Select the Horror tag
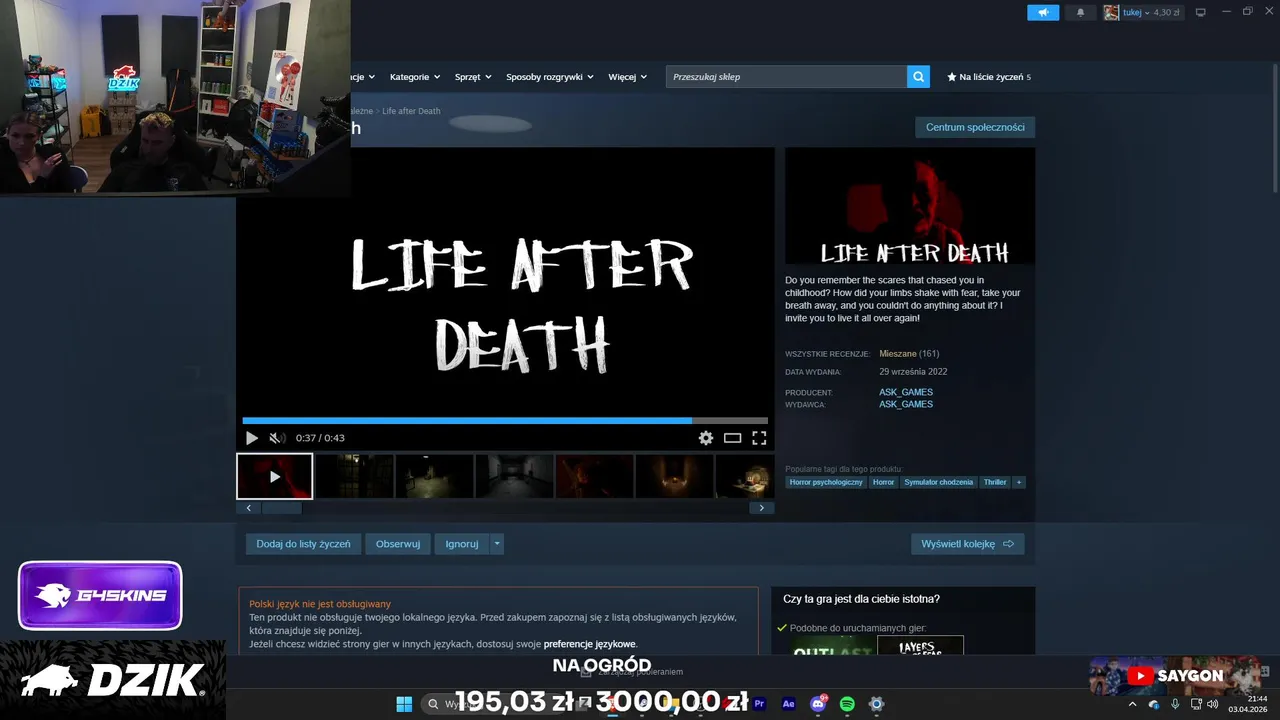The width and height of the screenshot is (1280, 720). click(x=883, y=482)
